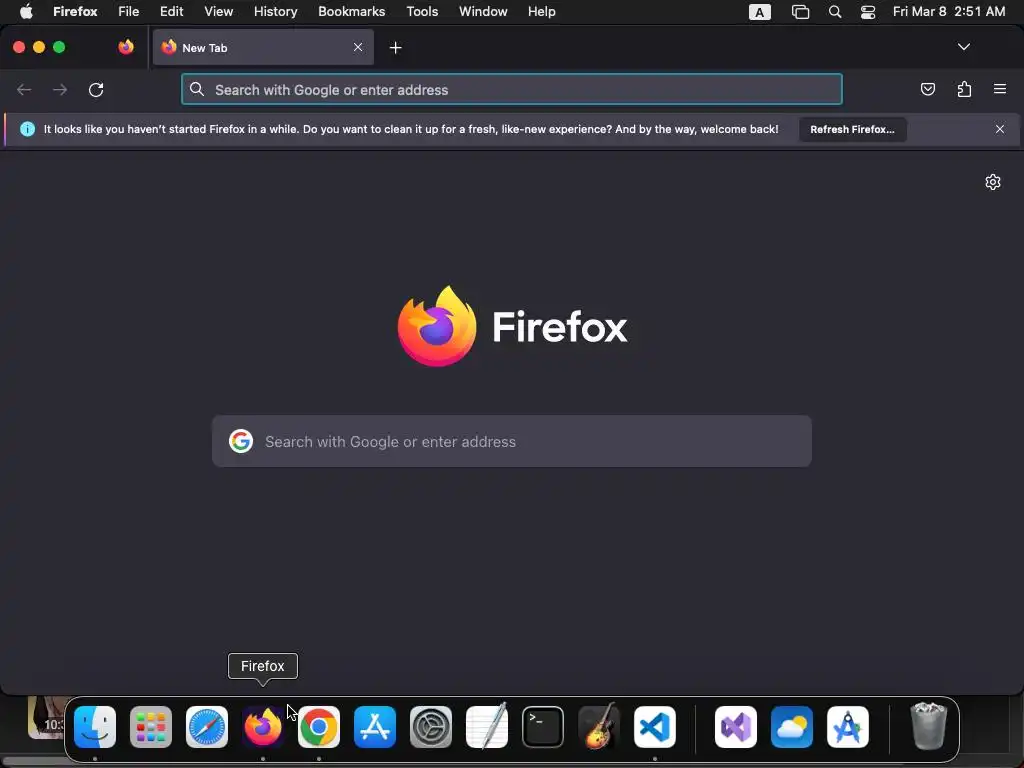
Task: Open the Weather app from the Dock
Action: click(792, 727)
